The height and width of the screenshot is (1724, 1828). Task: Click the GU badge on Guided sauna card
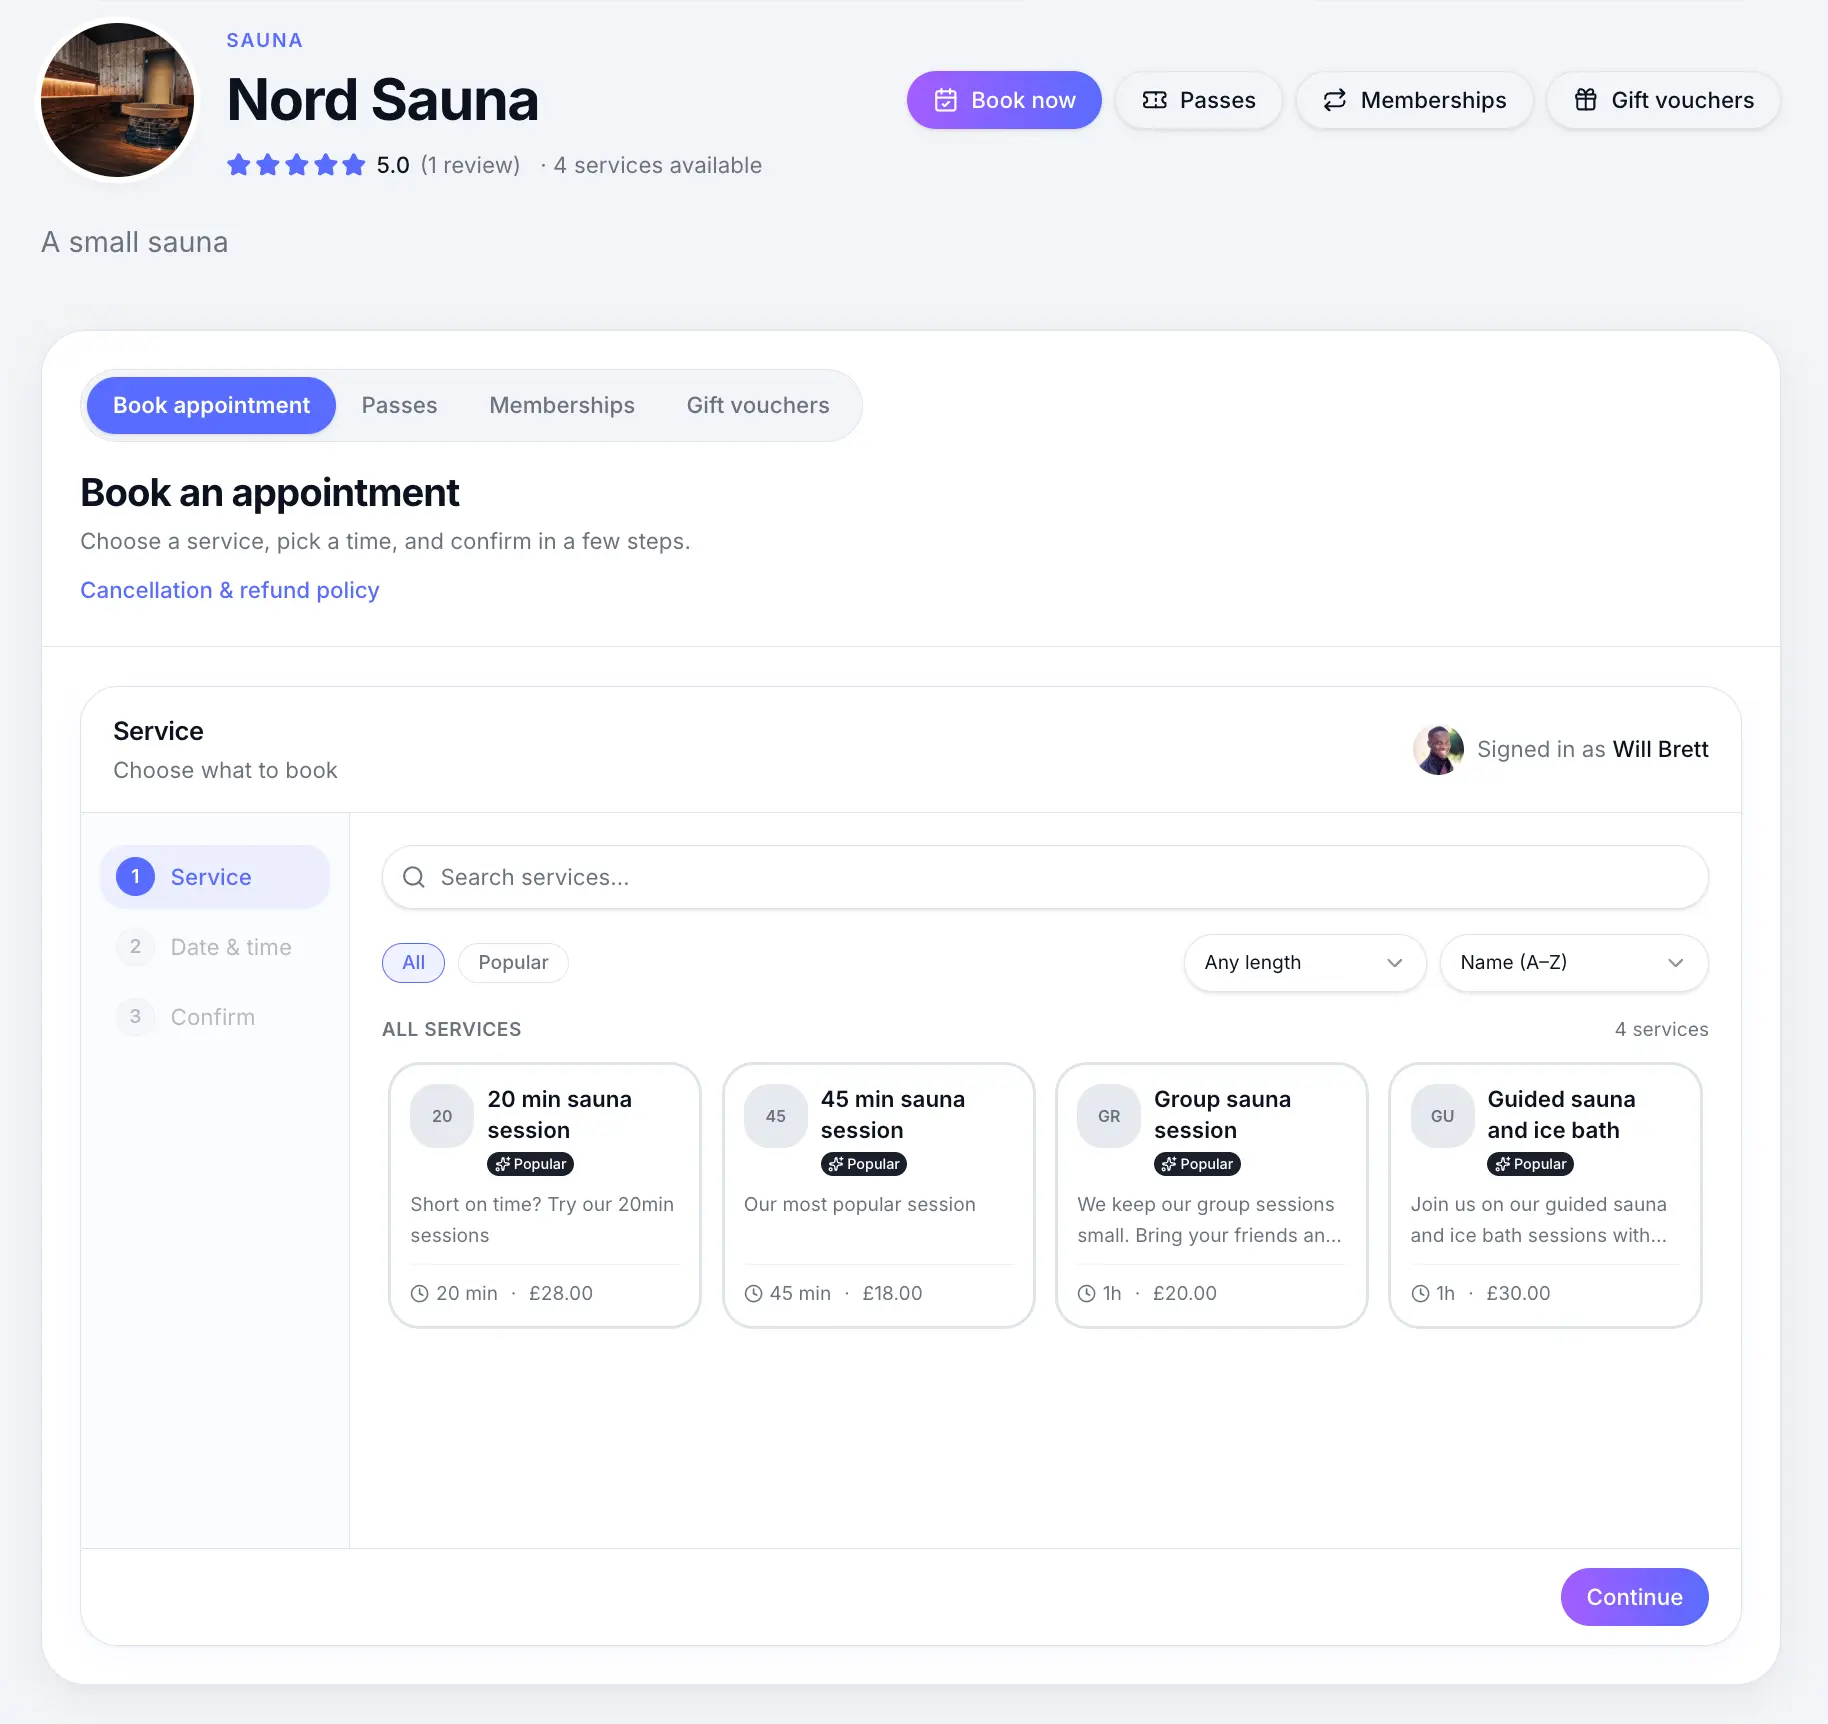coord(1442,1116)
